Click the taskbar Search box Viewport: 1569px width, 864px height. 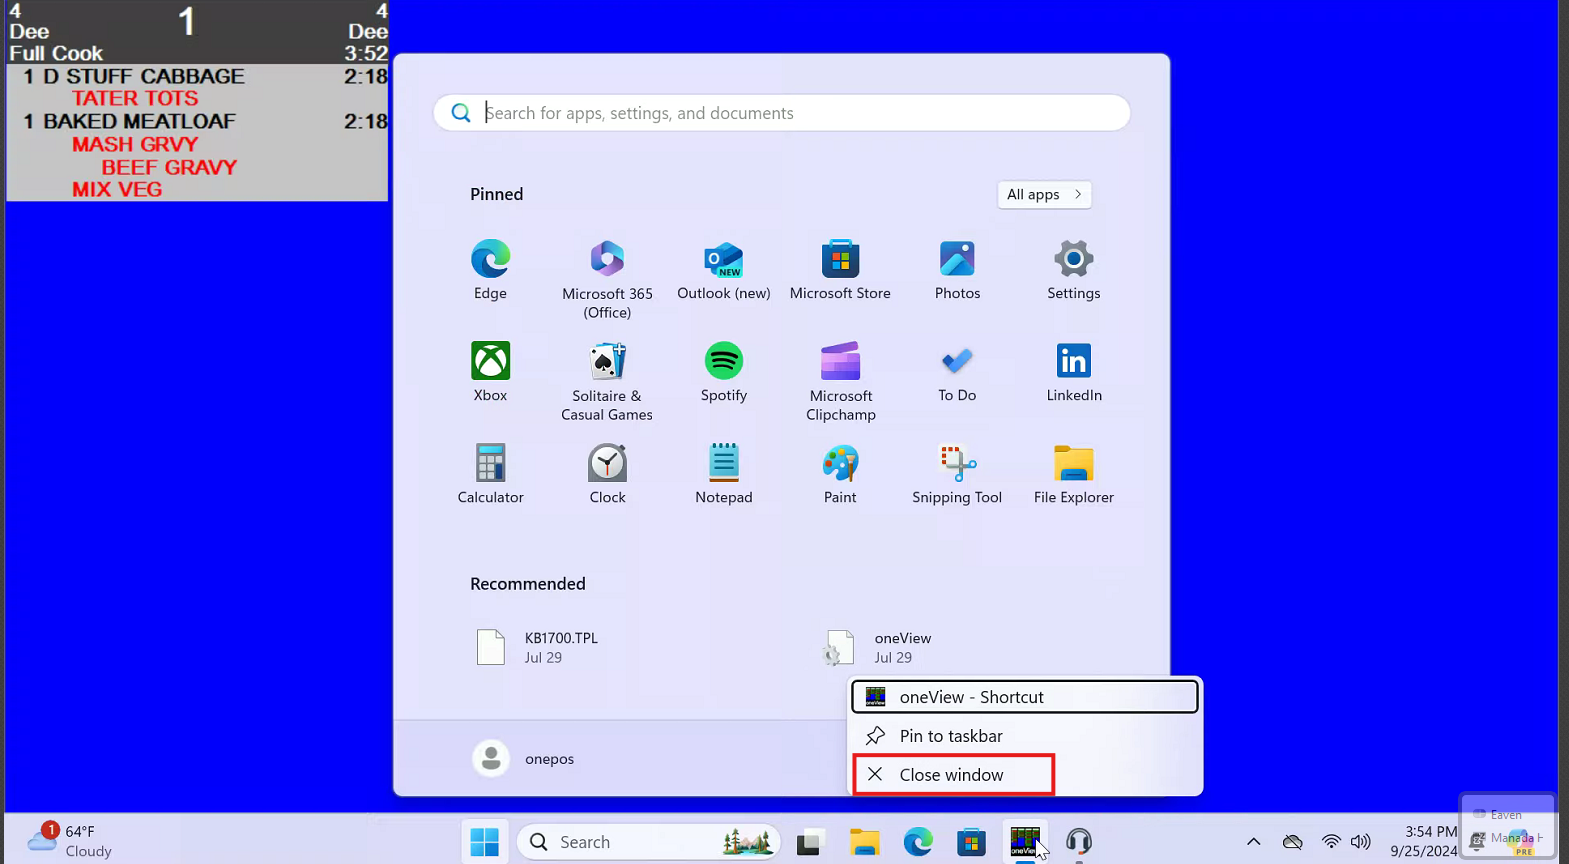[648, 842]
